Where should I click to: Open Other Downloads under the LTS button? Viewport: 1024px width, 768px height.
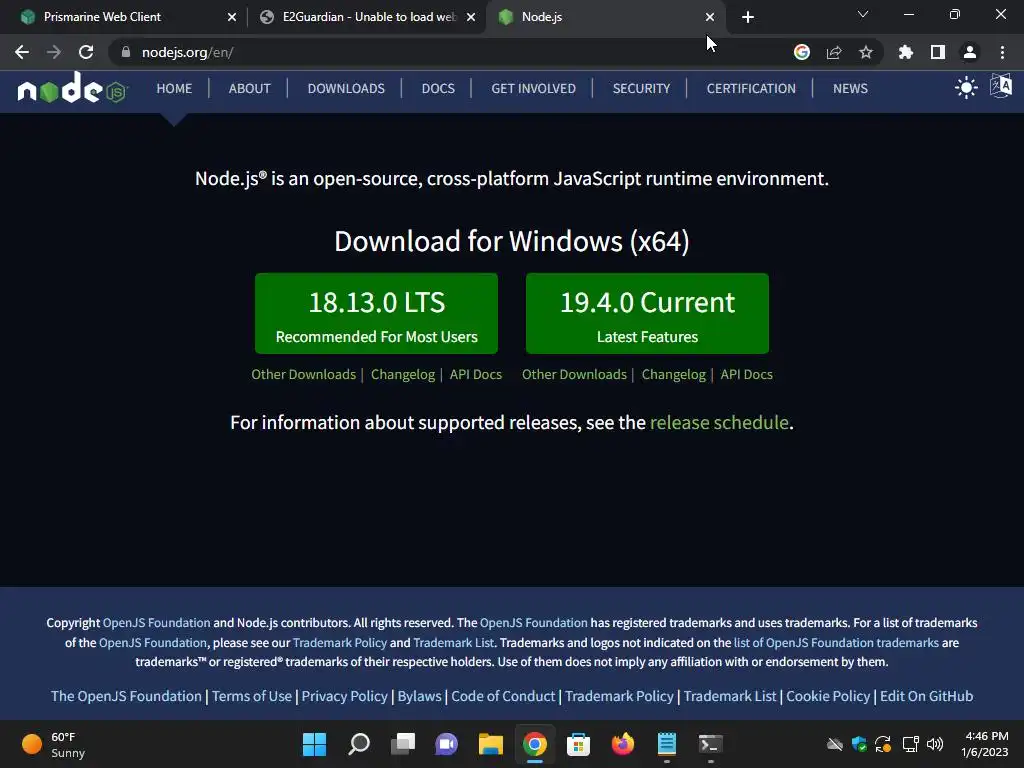[304, 374]
